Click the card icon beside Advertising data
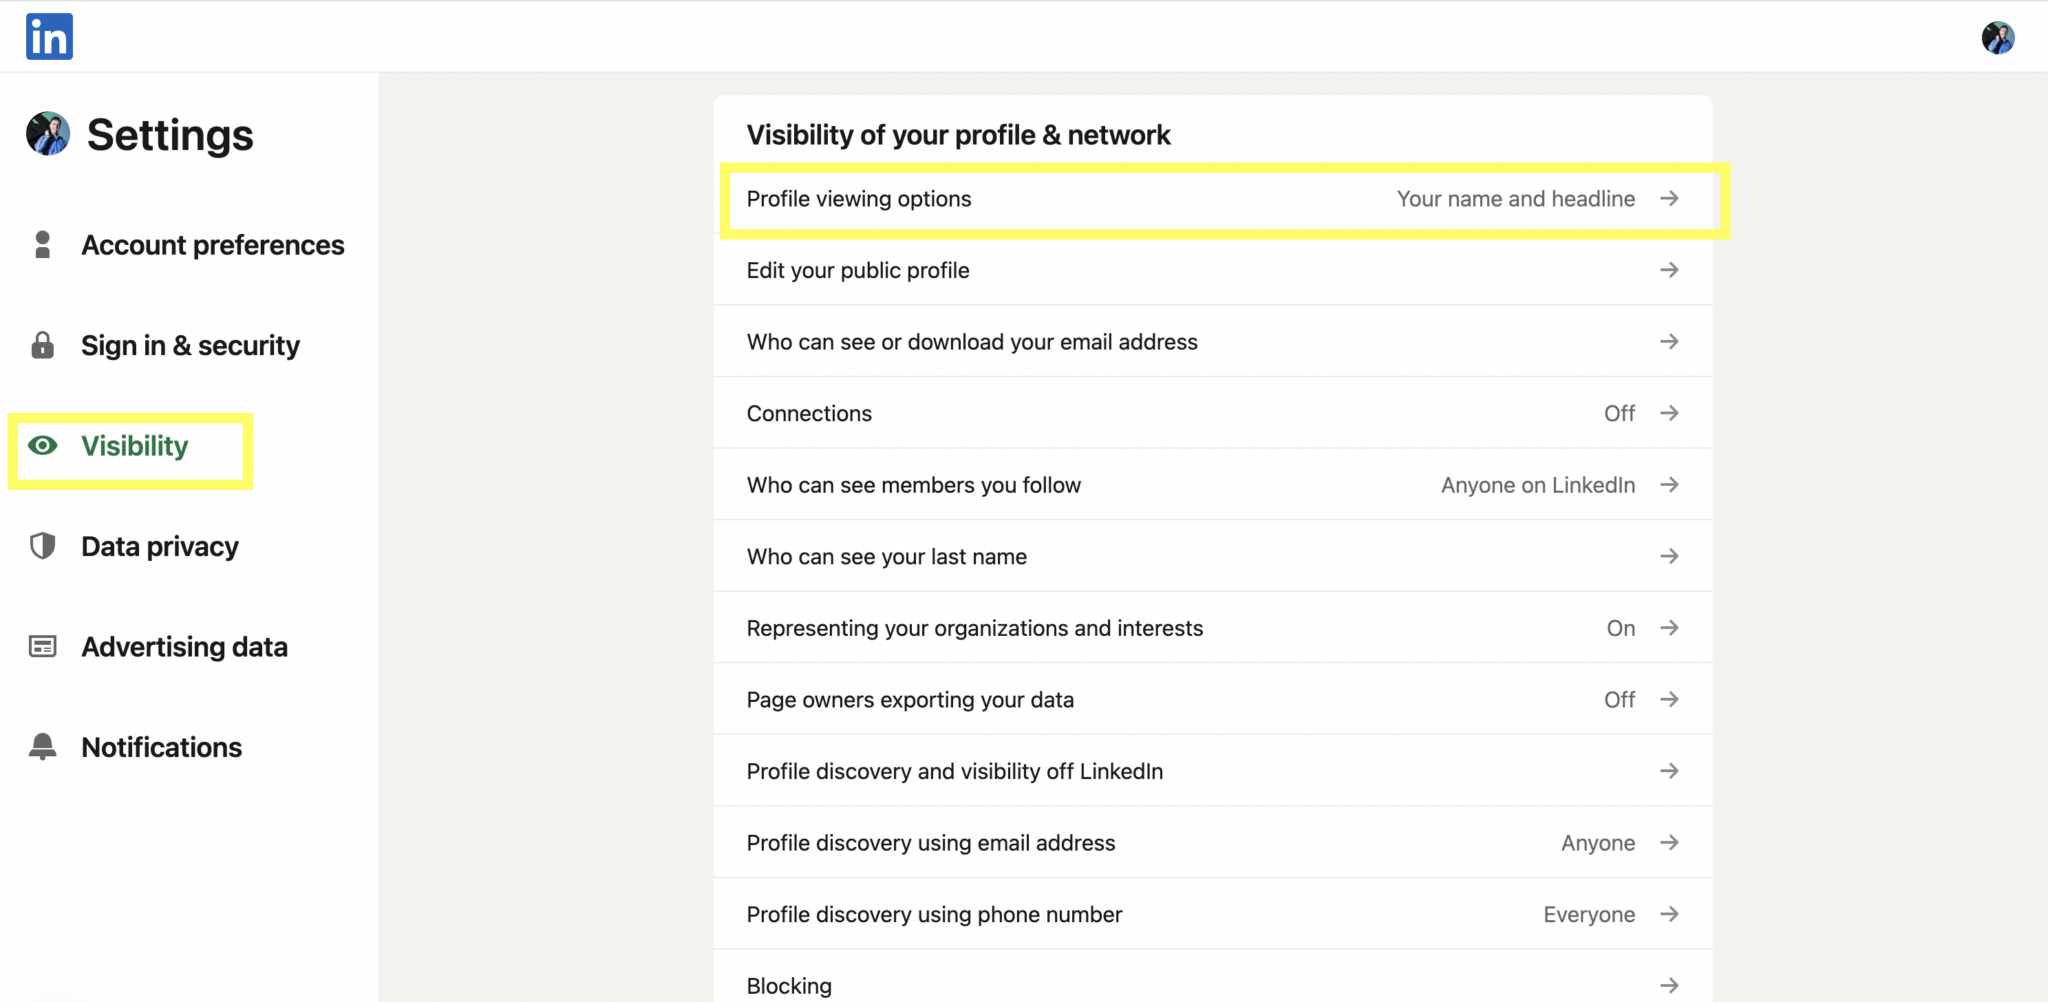Screen dimensions: 2048x1002 click(x=42, y=647)
